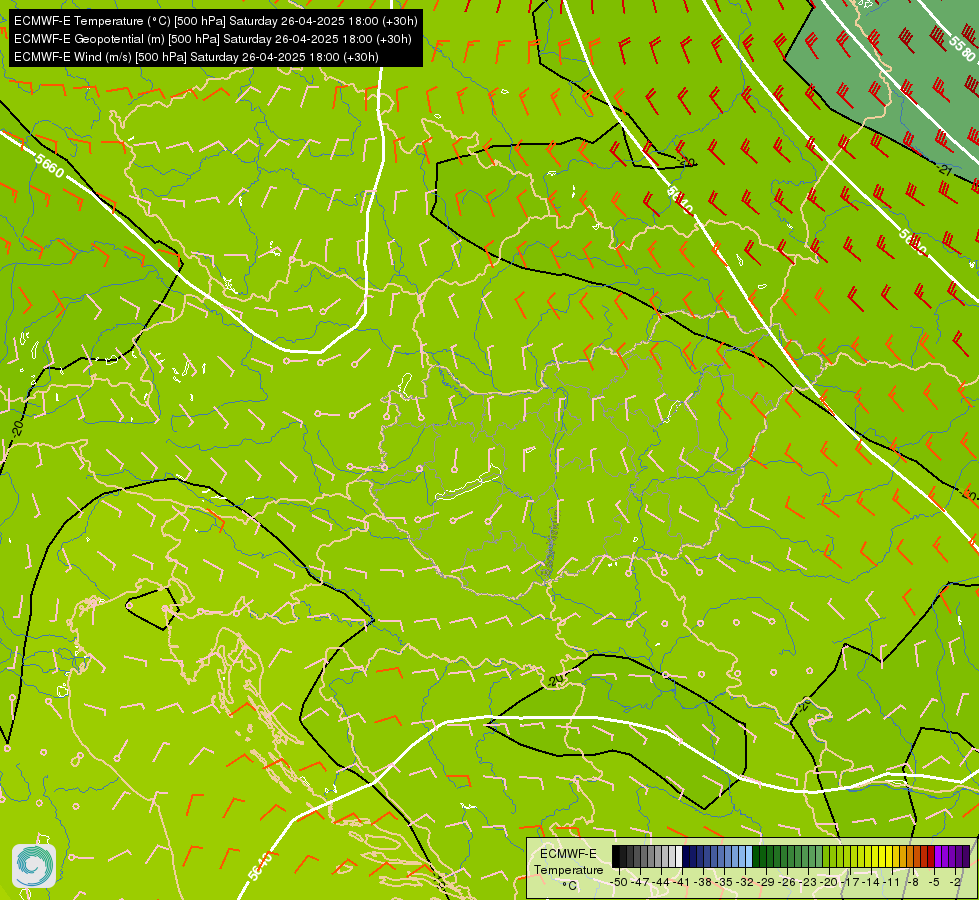Image resolution: width=979 pixels, height=900 pixels.
Task: Click the legend title 'ECMWF-E Temperature °C'
Action: [568, 870]
